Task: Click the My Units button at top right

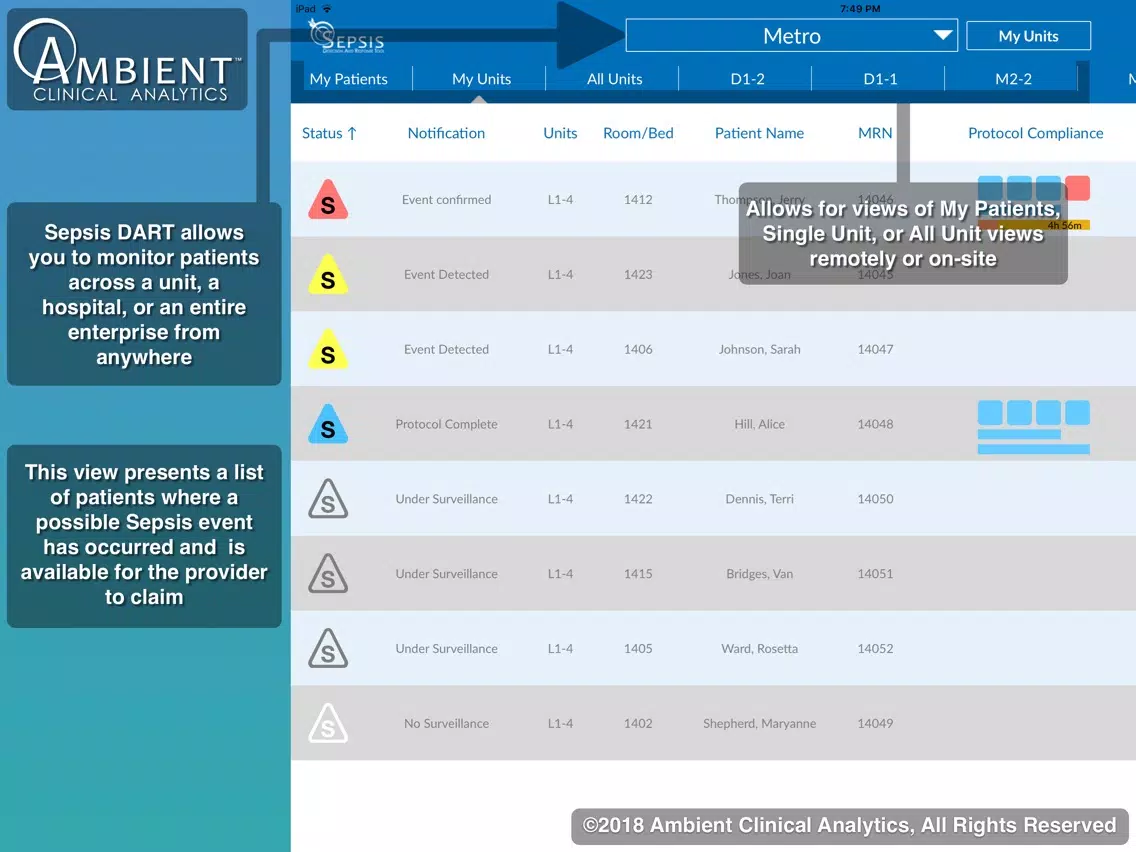Action: [1028, 36]
